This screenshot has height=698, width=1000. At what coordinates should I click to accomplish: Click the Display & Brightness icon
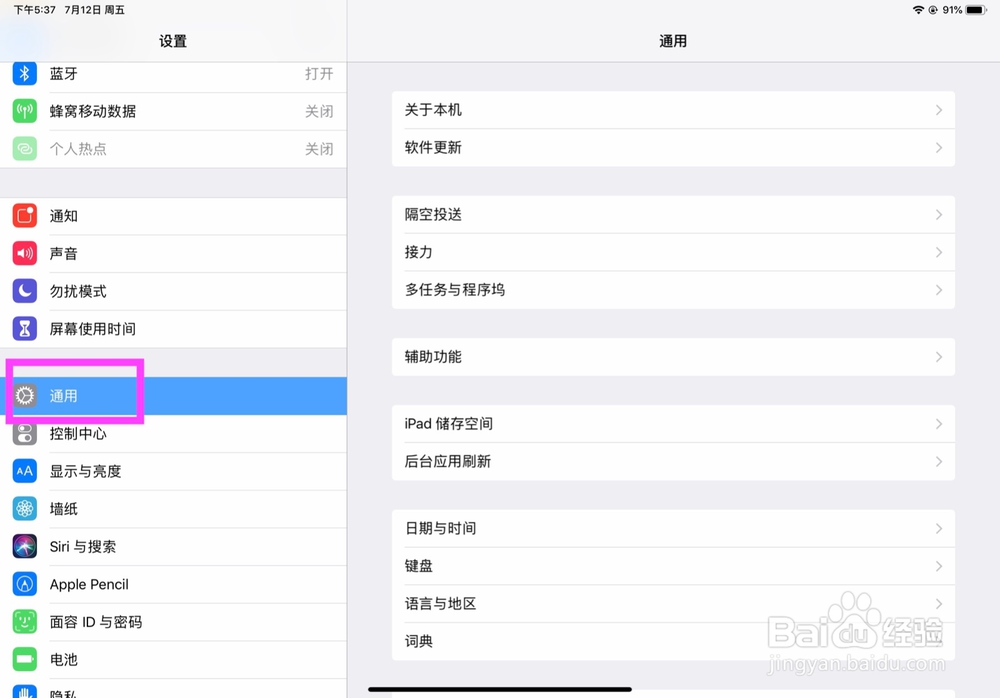24,471
